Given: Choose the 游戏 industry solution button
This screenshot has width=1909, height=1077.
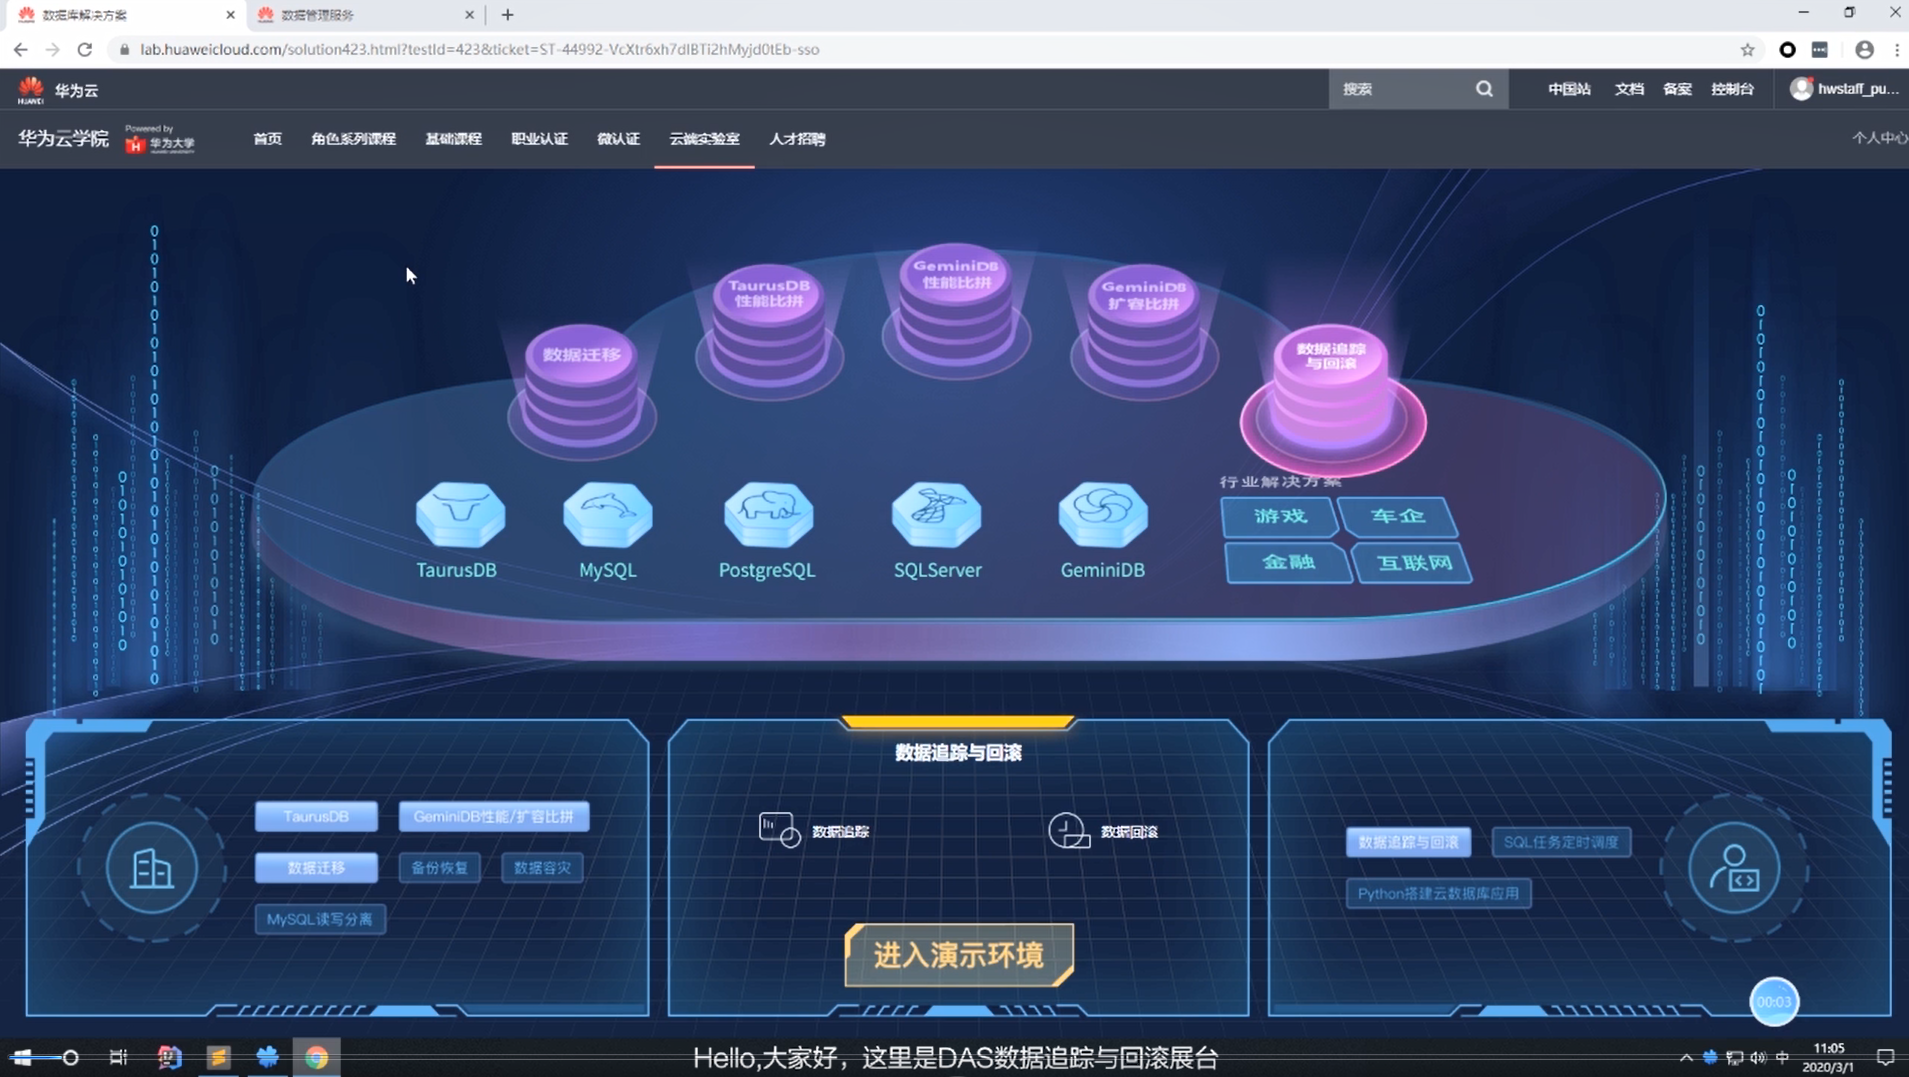Looking at the screenshot, I should pyautogui.click(x=1280, y=516).
